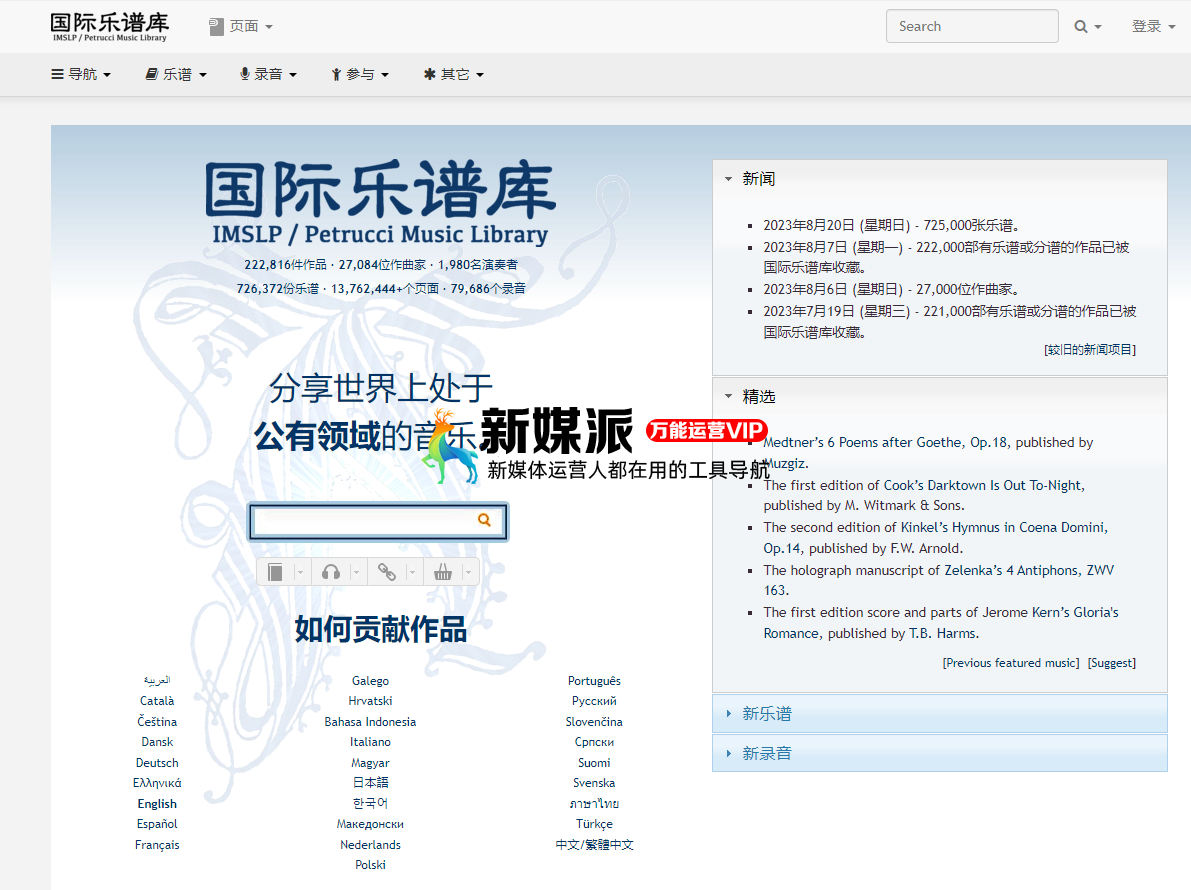Open arrow next to headphones icon

tap(355, 572)
